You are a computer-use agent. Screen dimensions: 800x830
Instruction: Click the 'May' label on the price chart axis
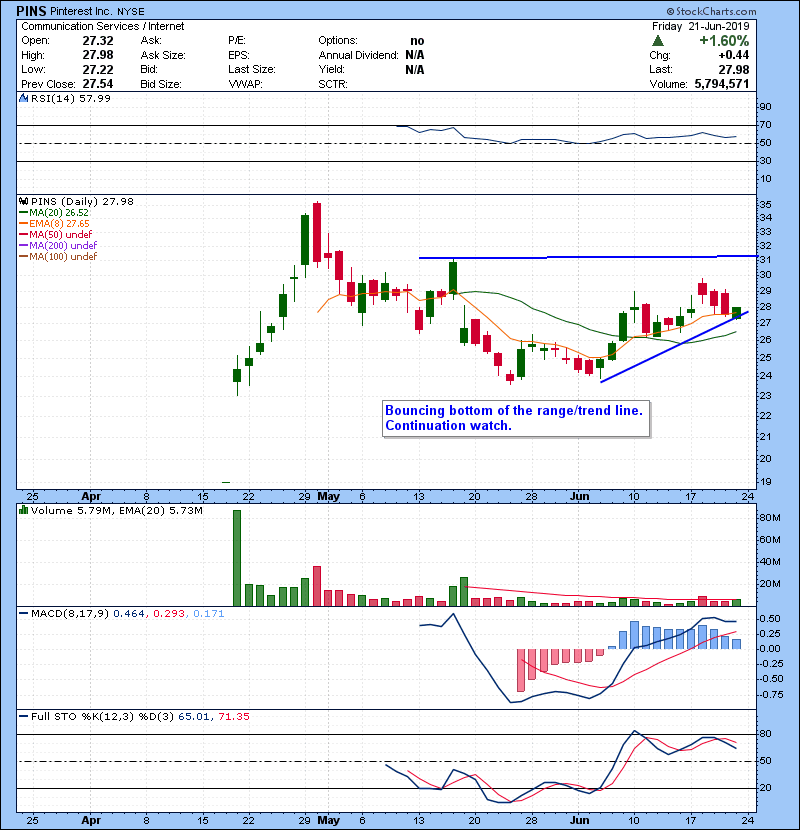pos(328,497)
